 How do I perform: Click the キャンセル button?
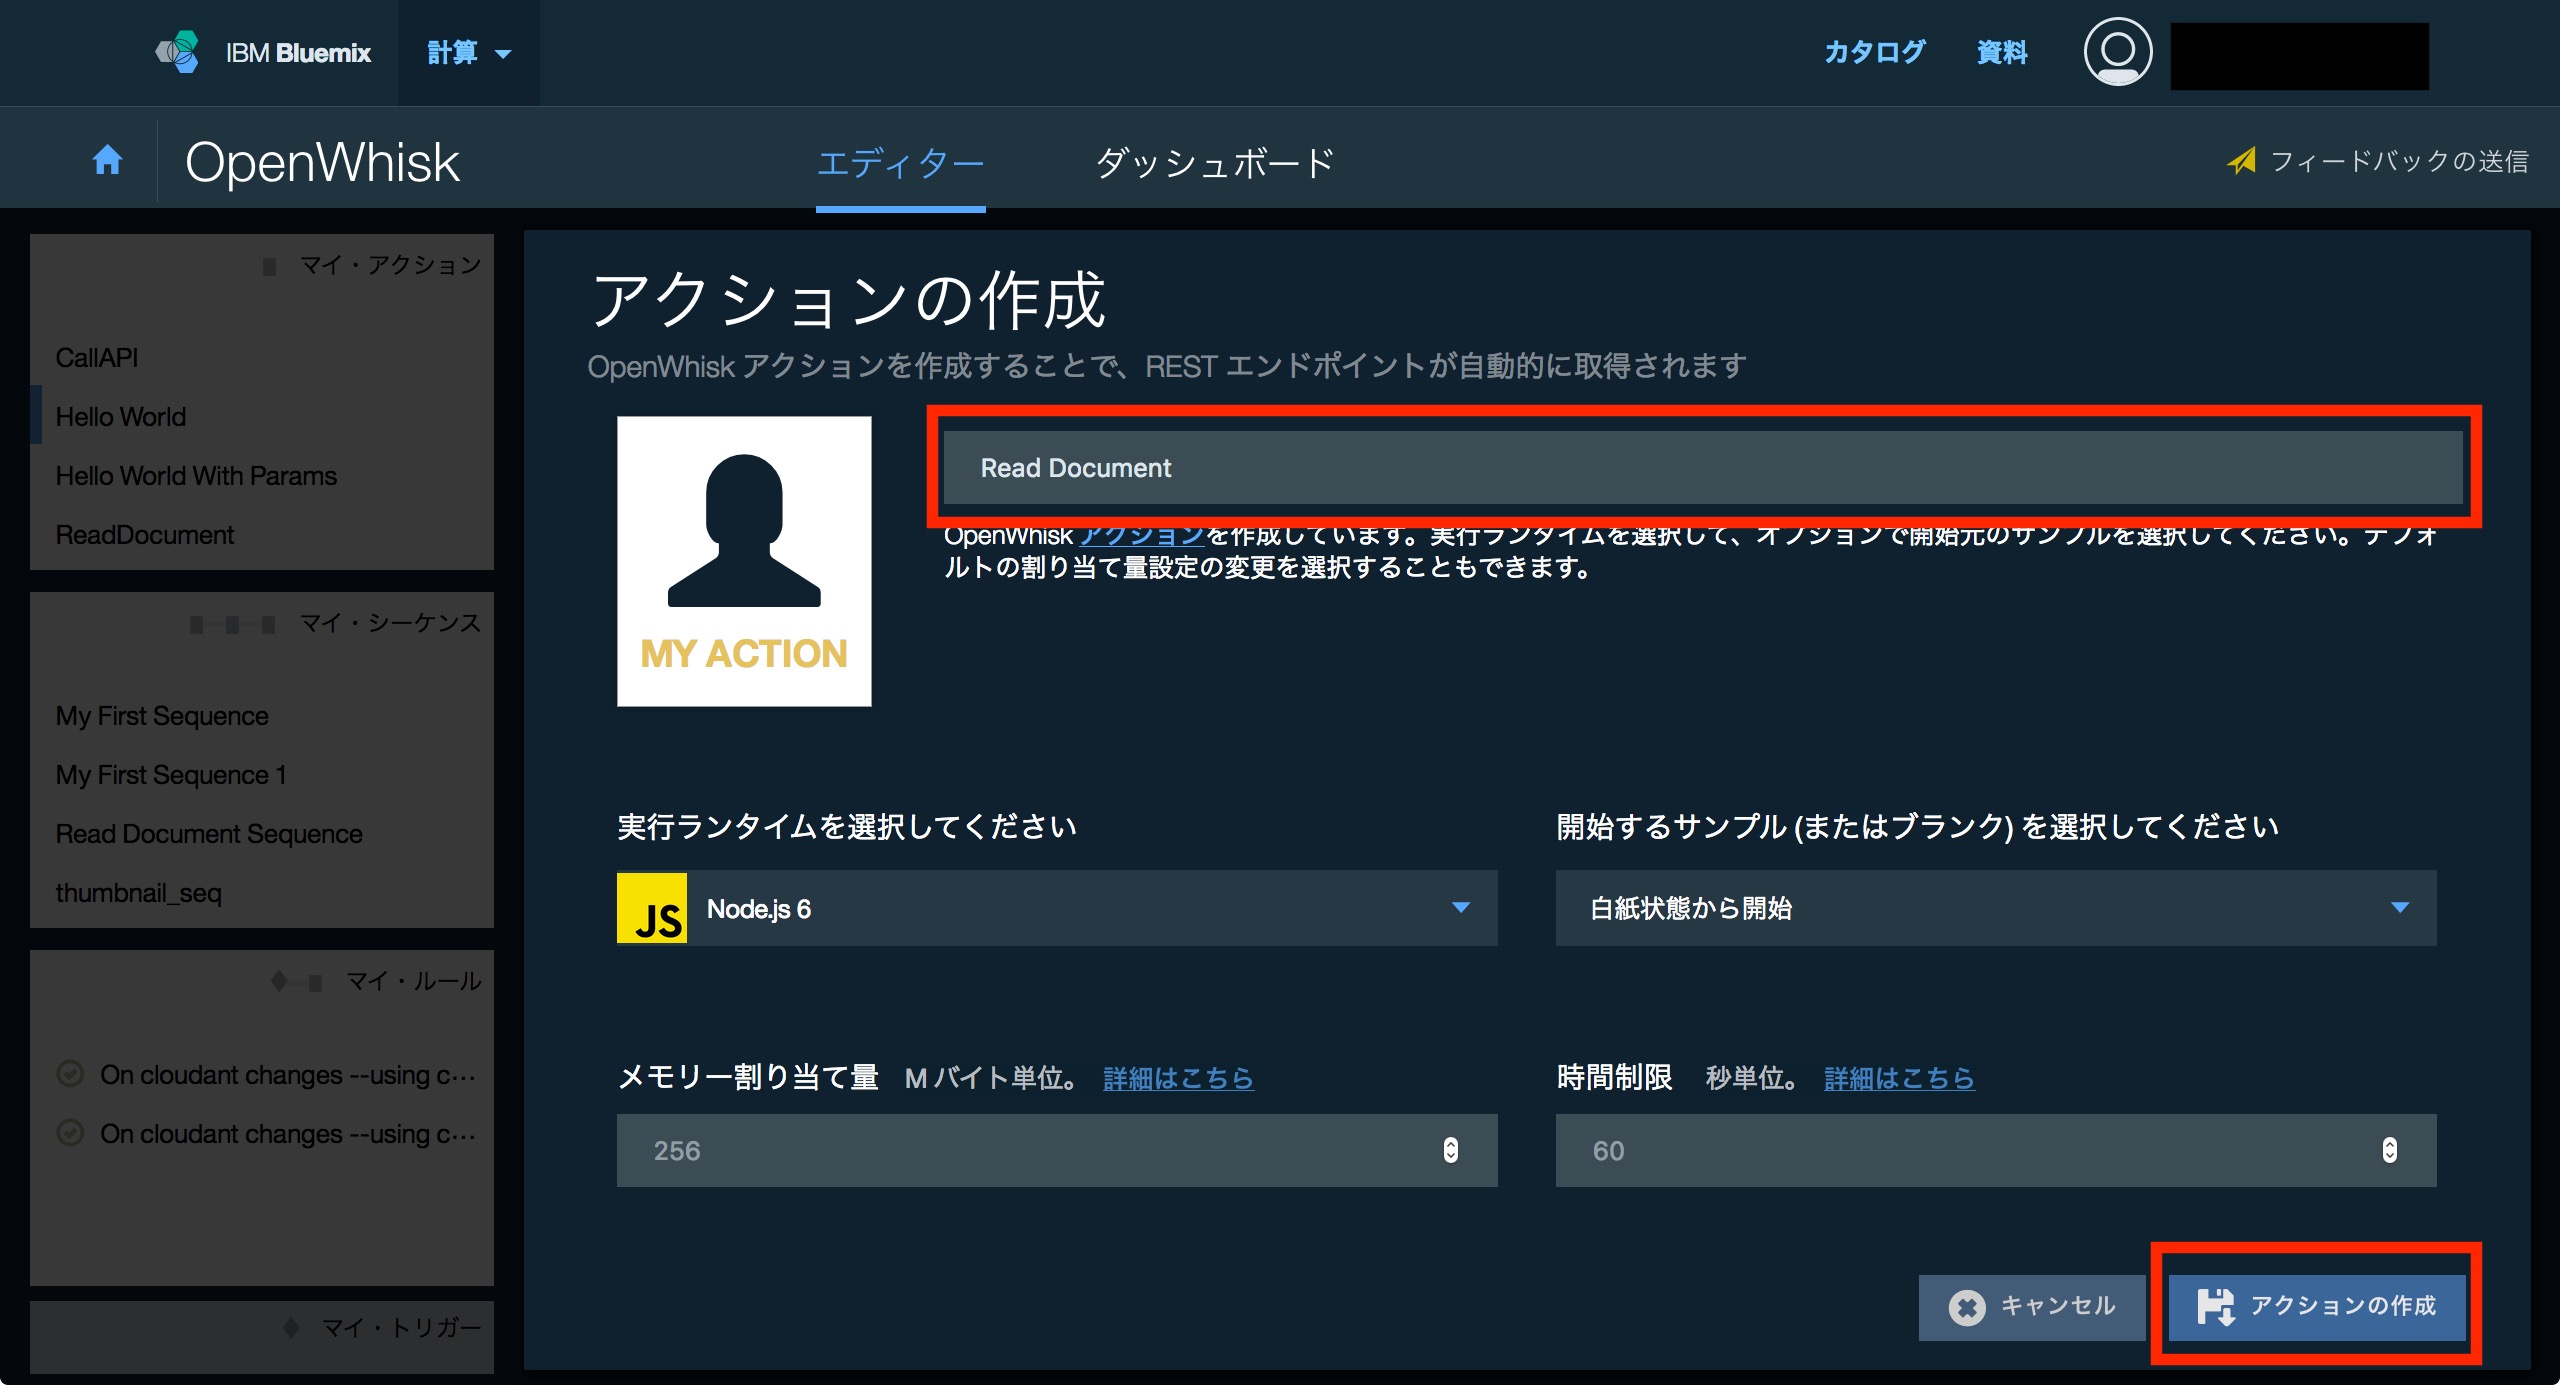point(2031,1306)
